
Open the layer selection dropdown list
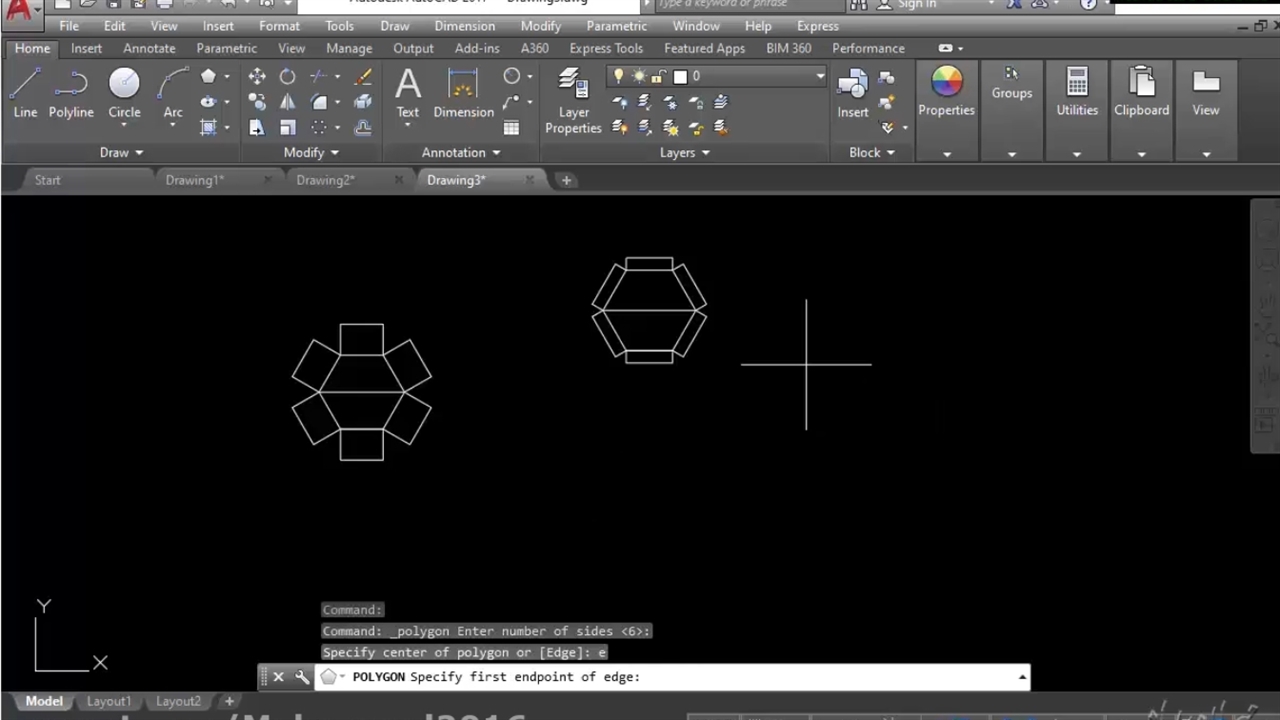pyautogui.click(x=819, y=76)
